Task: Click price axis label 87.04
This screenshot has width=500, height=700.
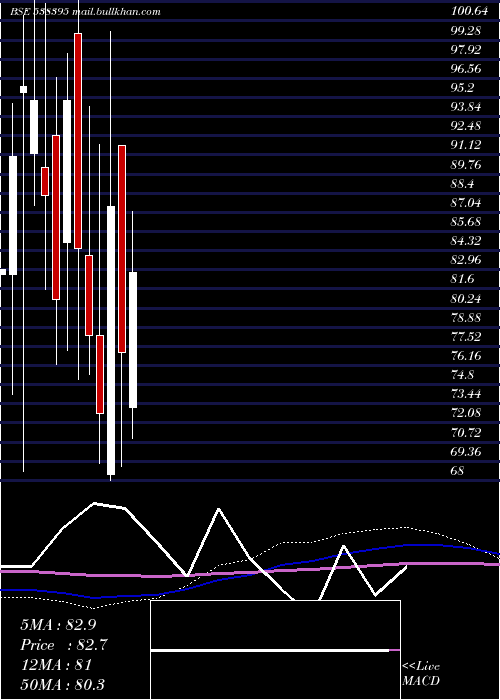Action: click(466, 203)
